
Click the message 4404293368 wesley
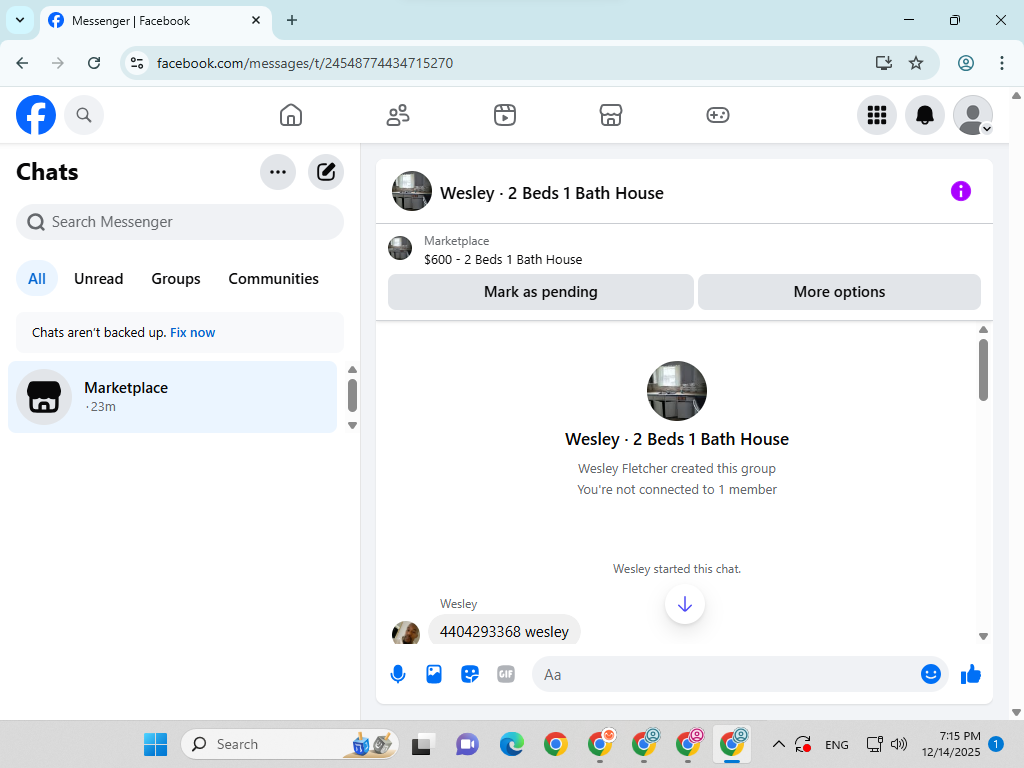tap(504, 631)
